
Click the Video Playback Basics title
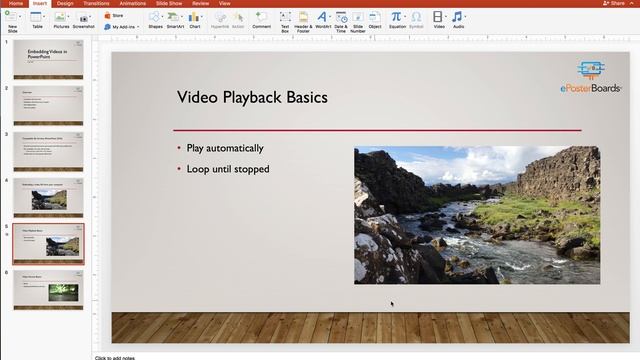click(x=252, y=98)
